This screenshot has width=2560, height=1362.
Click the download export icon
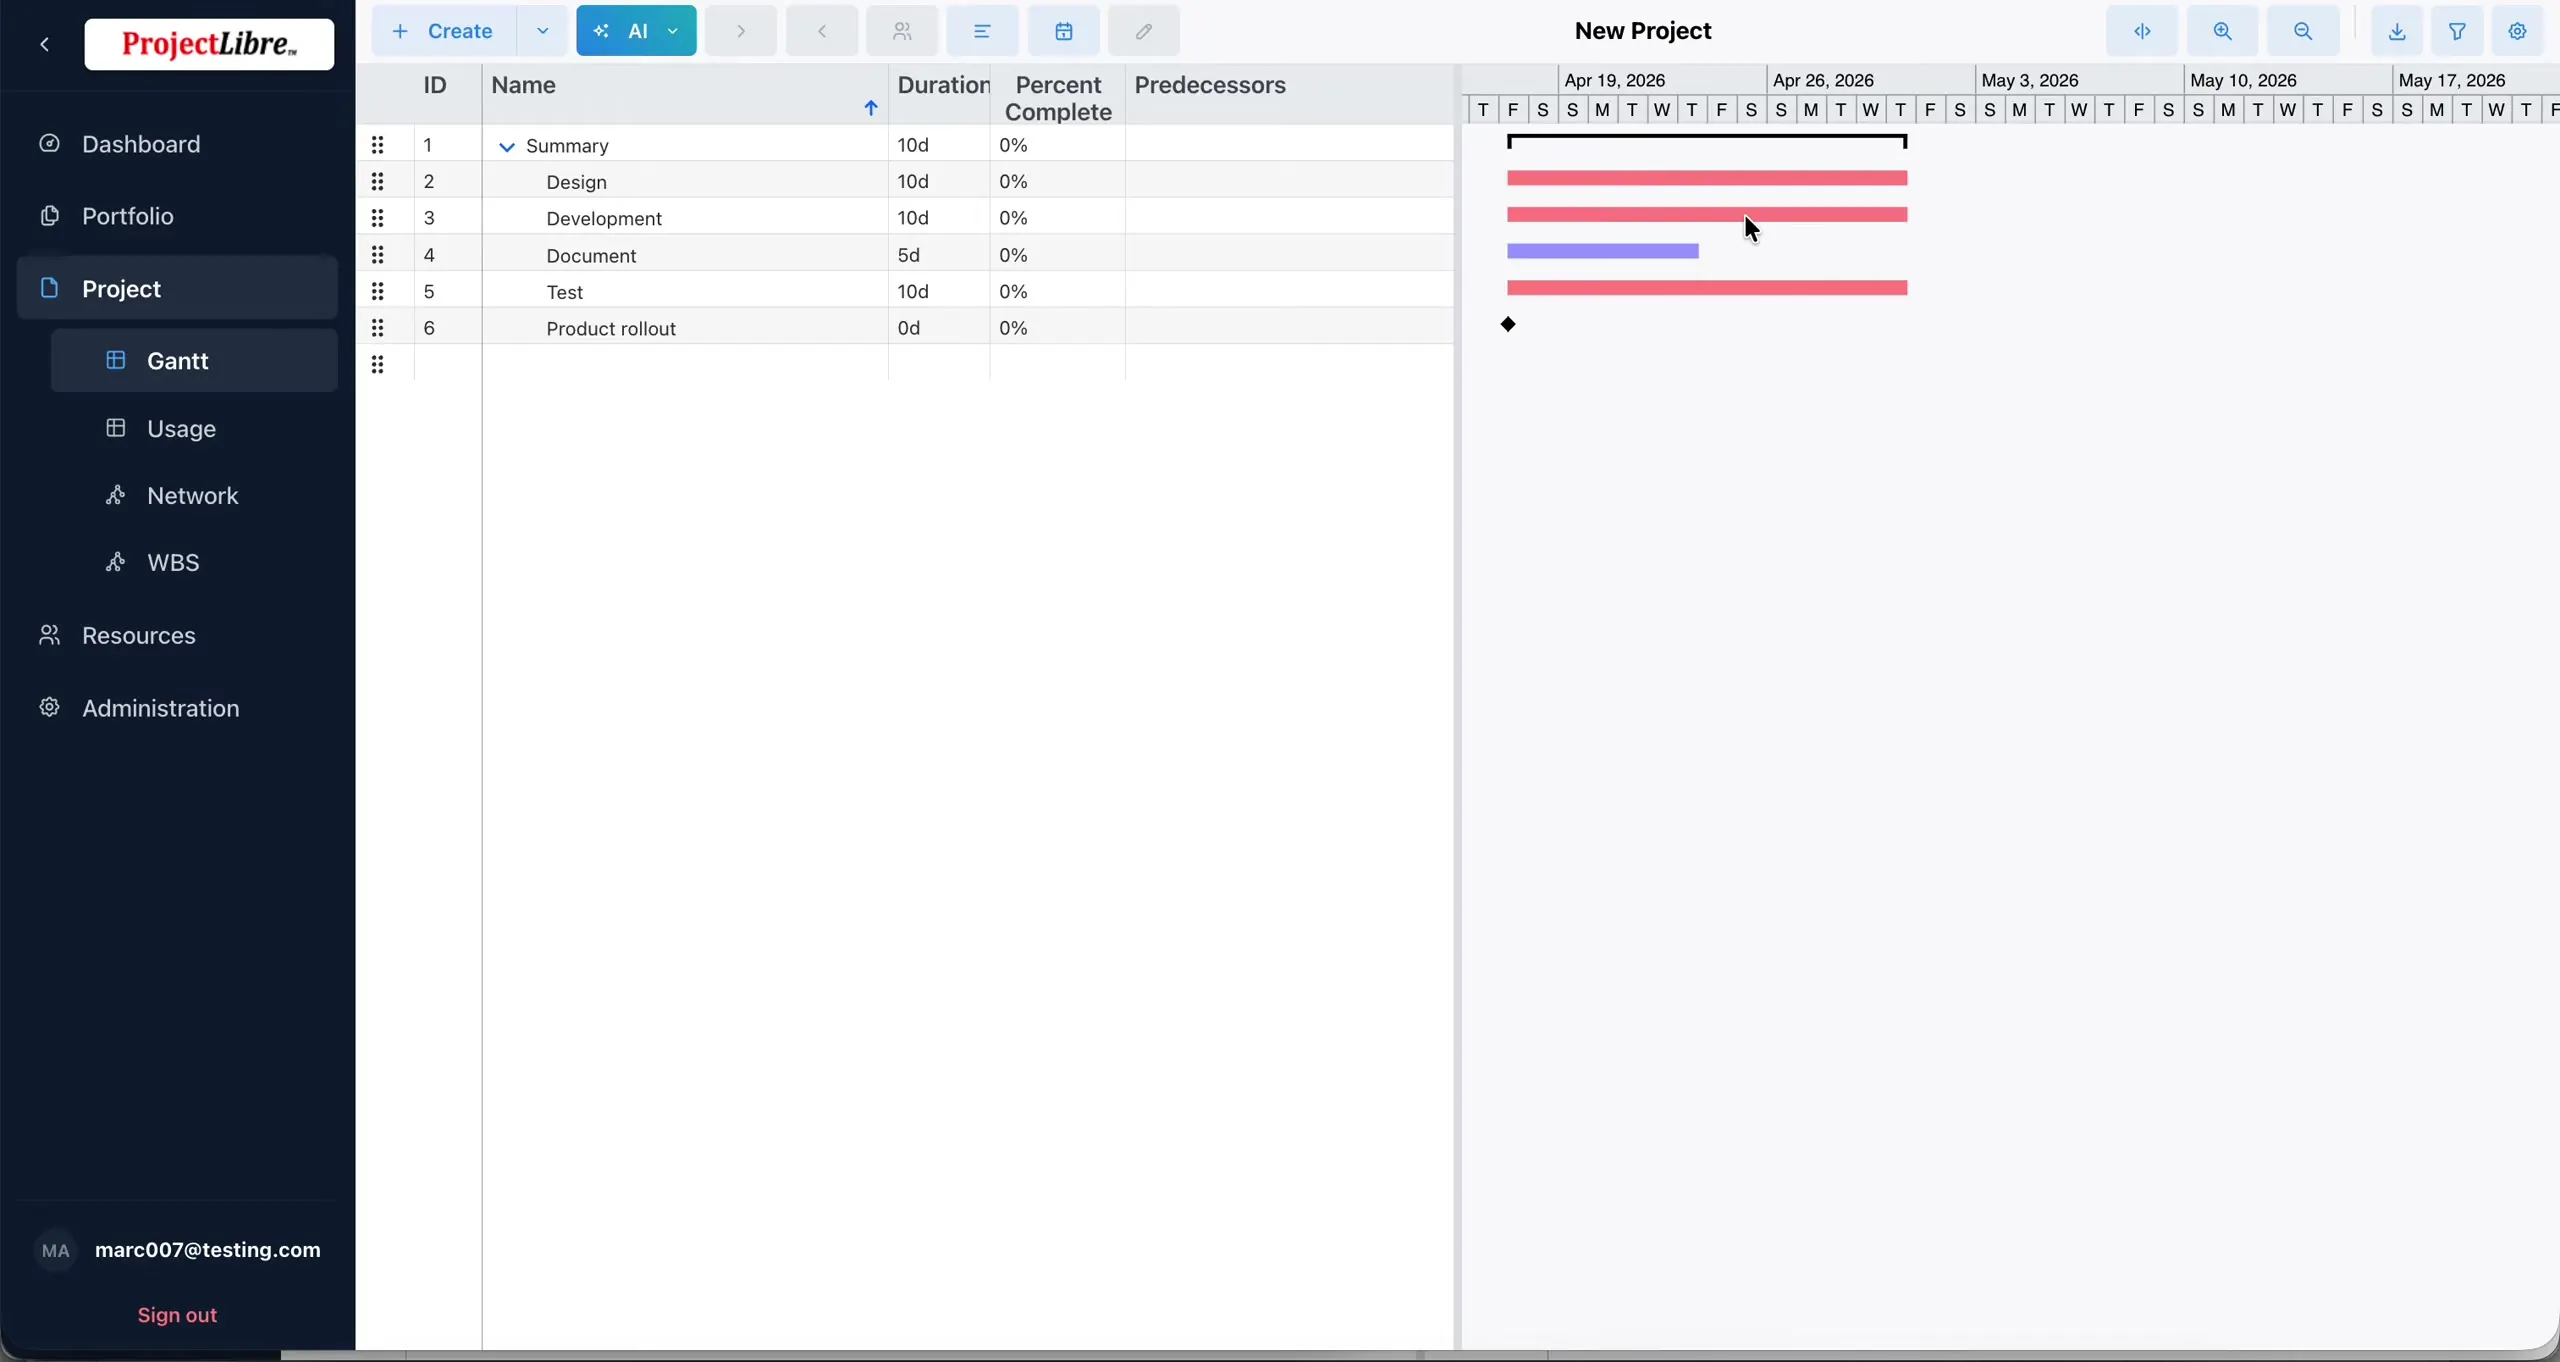(x=2397, y=31)
